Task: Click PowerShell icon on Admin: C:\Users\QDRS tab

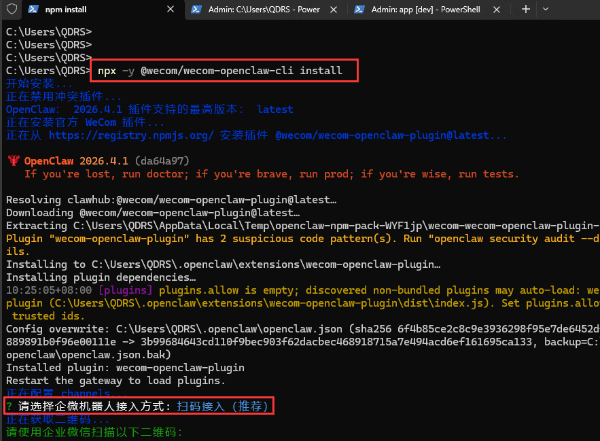Action: pos(194,10)
